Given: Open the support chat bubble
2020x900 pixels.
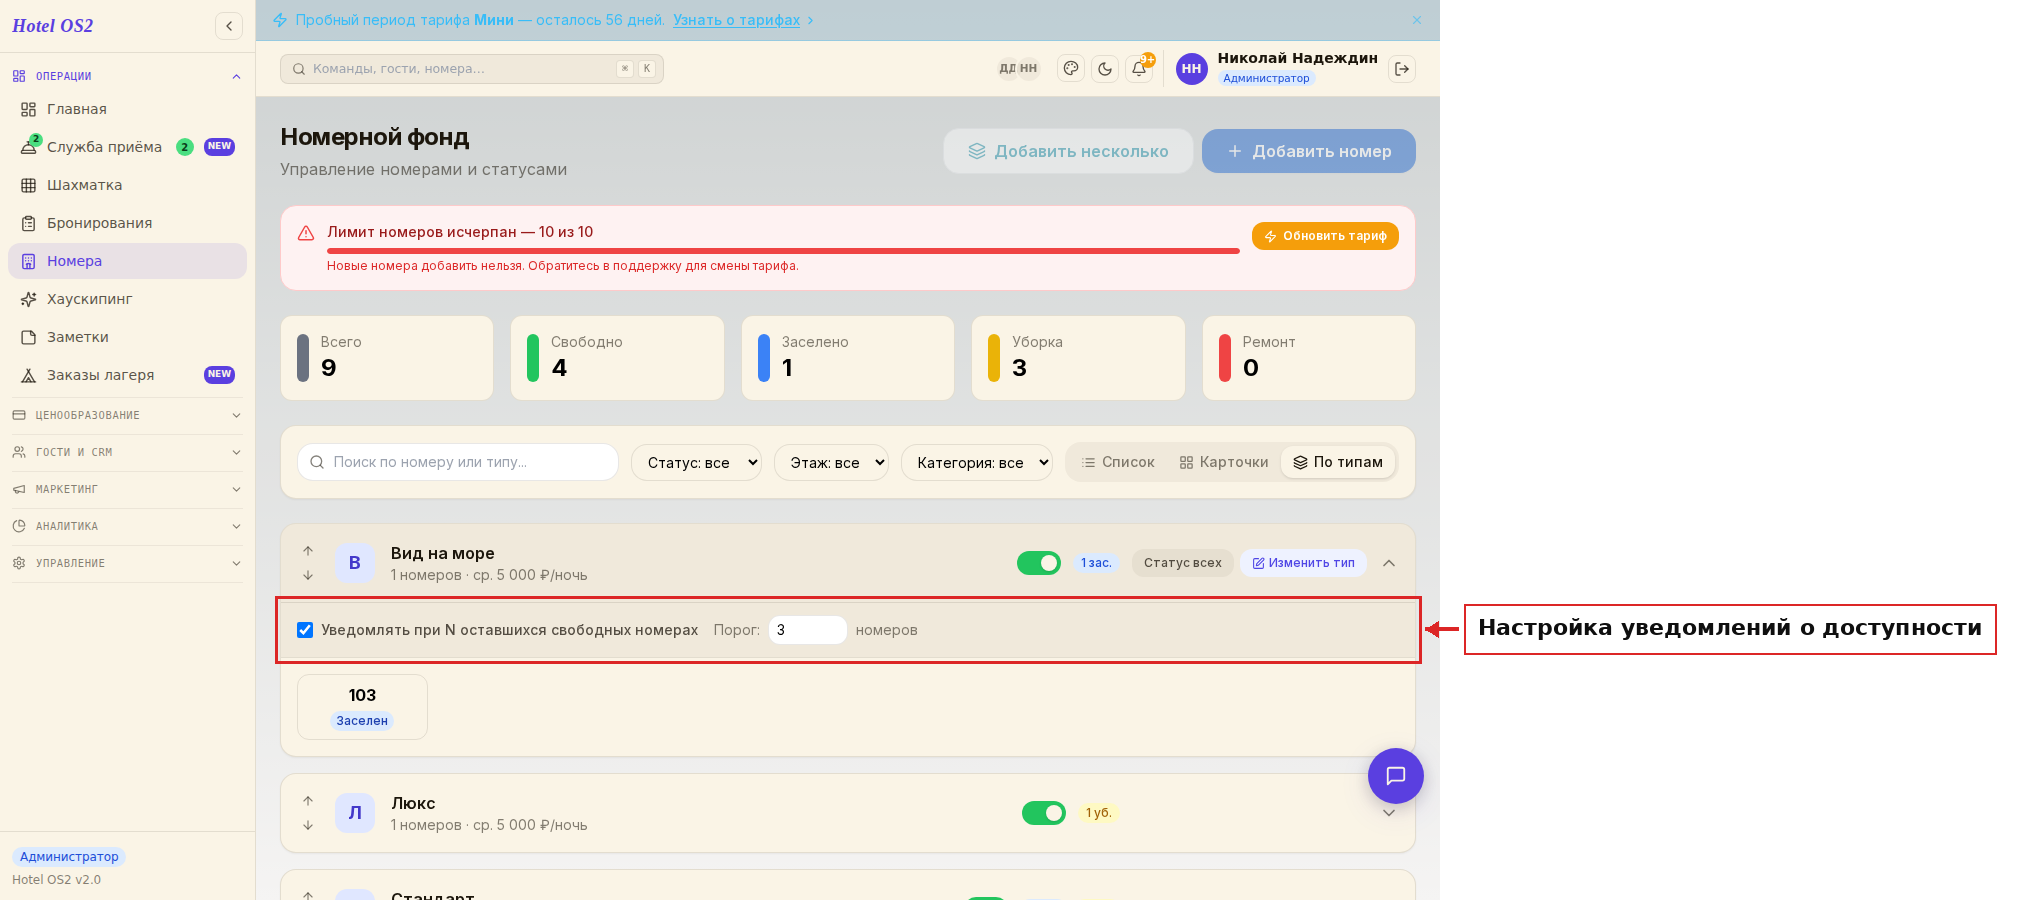Looking at the screenshot, I should click(1396, 776).
